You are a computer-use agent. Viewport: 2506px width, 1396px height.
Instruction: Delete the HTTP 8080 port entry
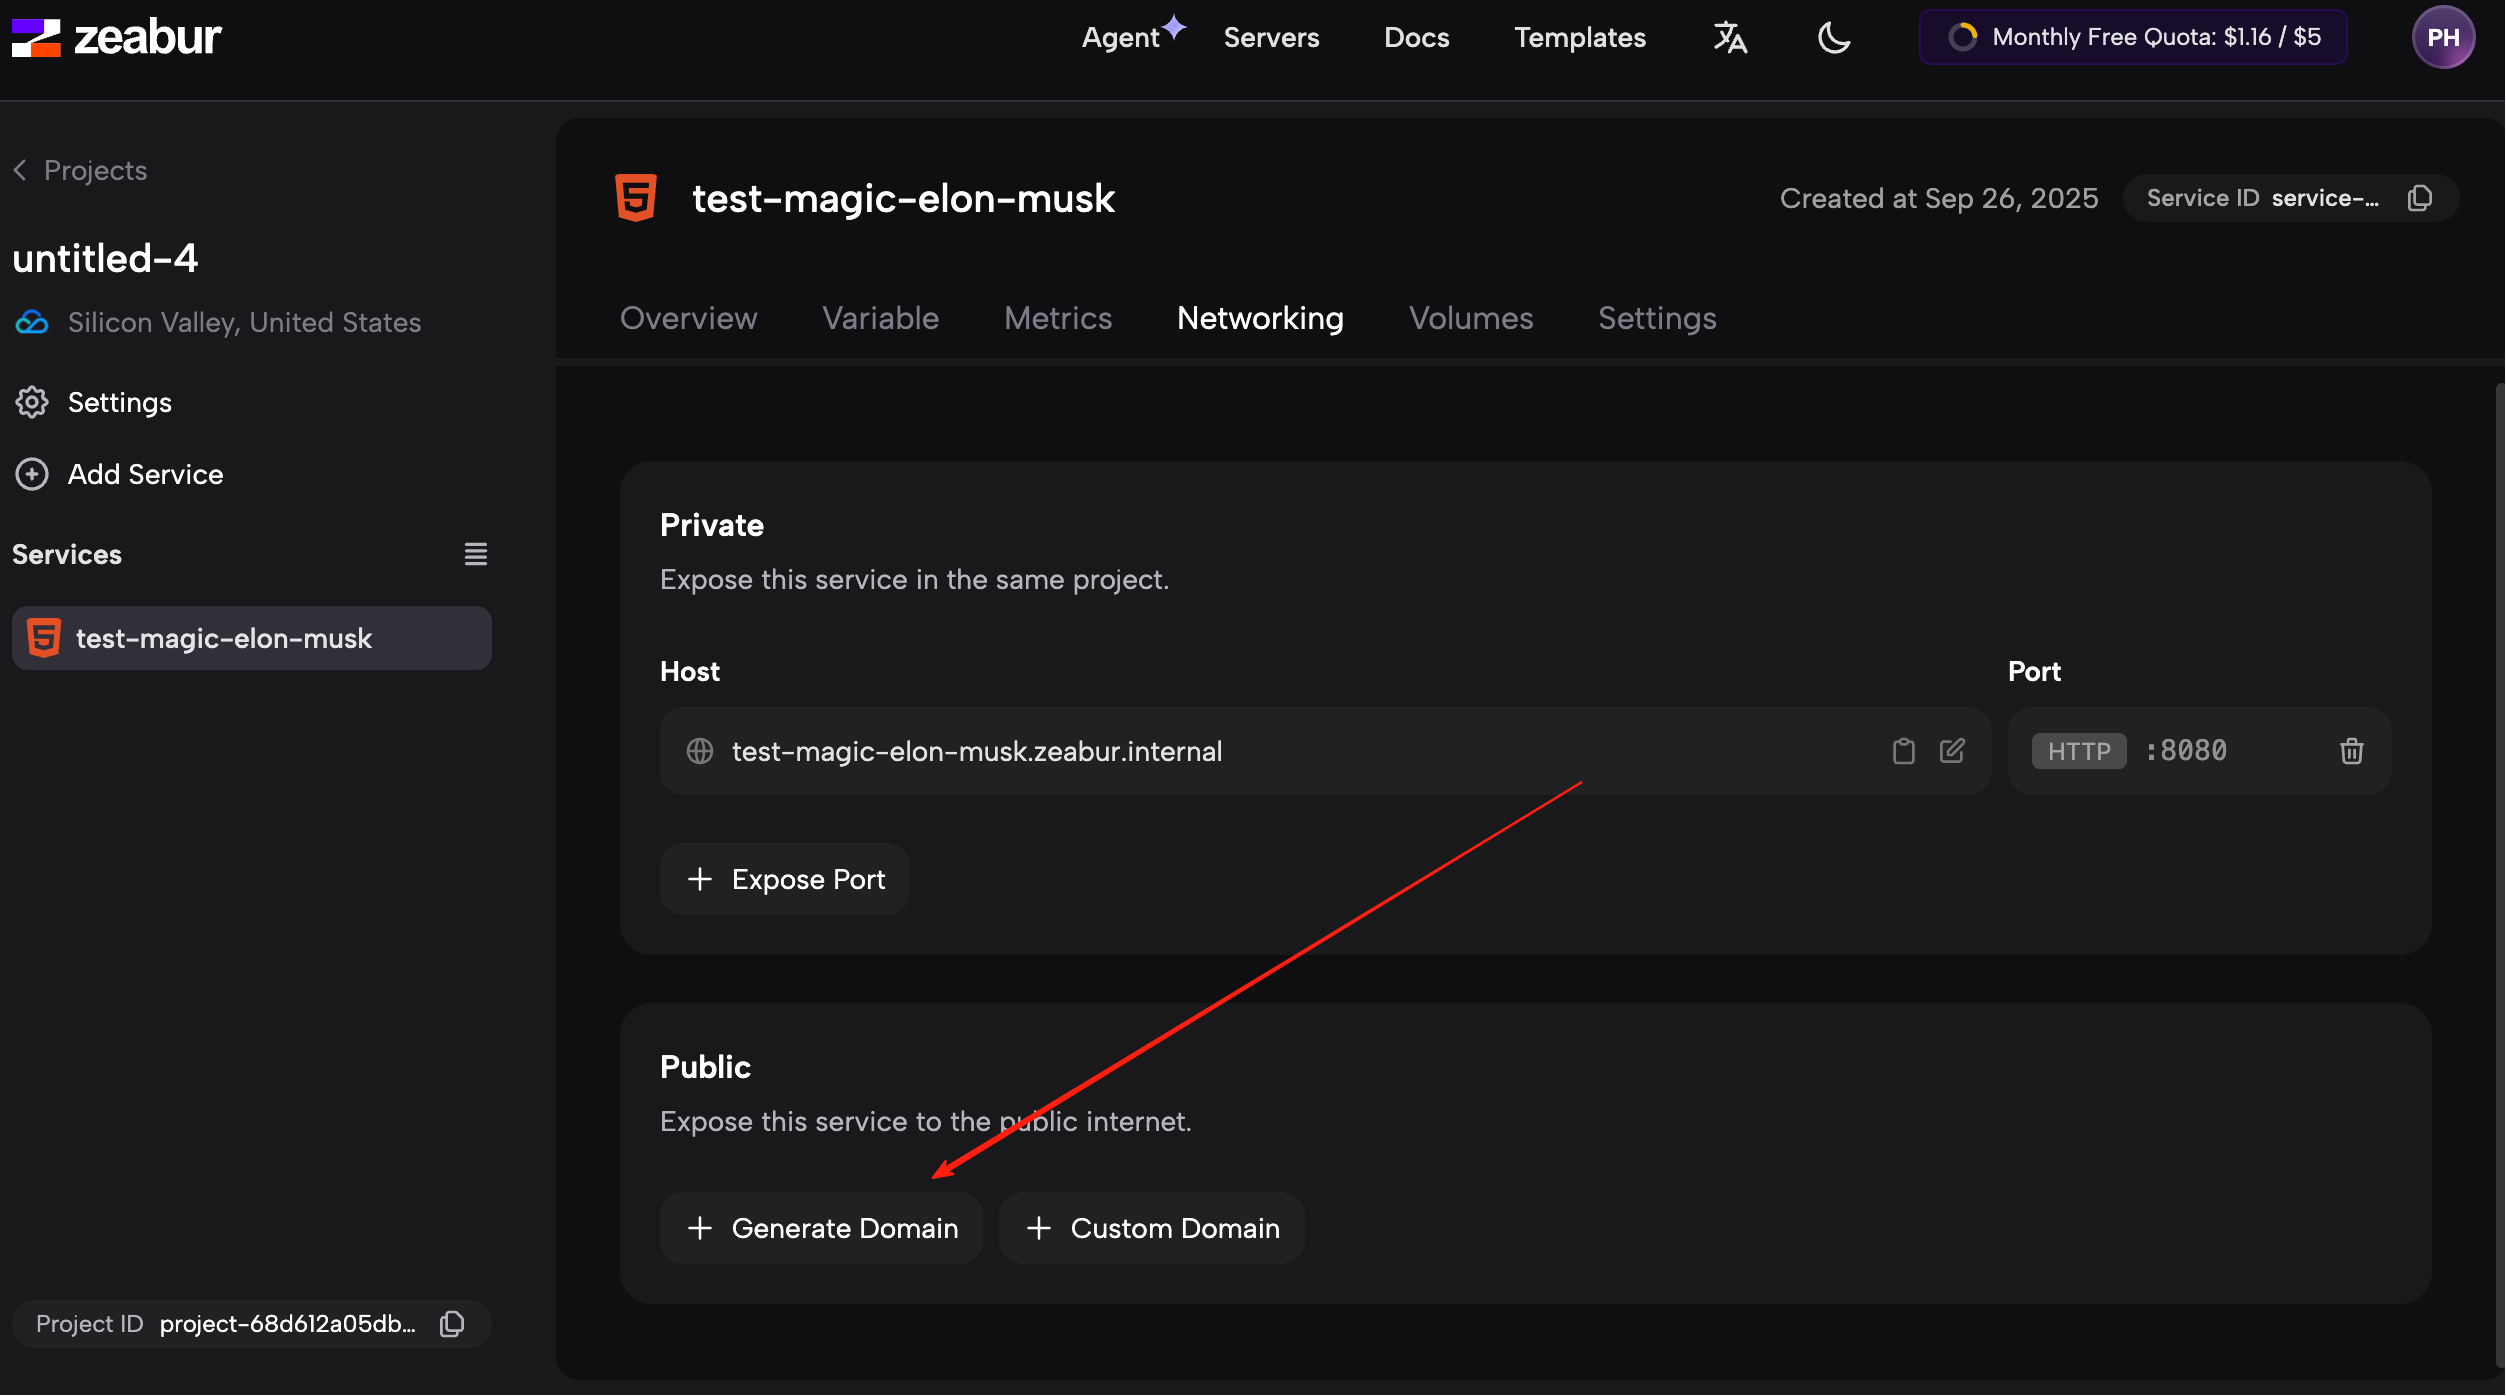(x=2351, y=751)
